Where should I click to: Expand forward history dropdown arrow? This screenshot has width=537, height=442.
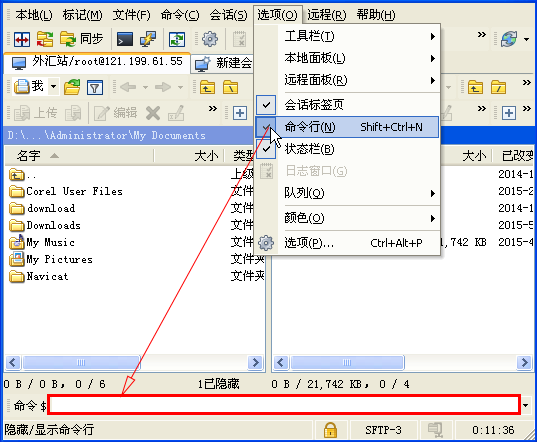pos(180,87)
